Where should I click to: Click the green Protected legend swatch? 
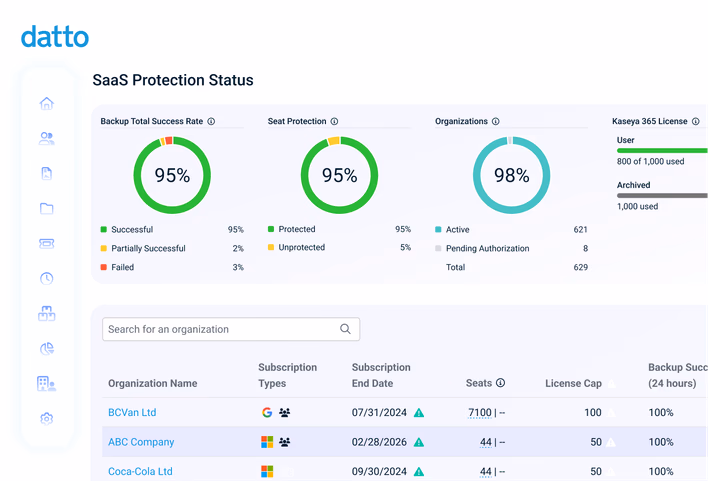(271, 229)
